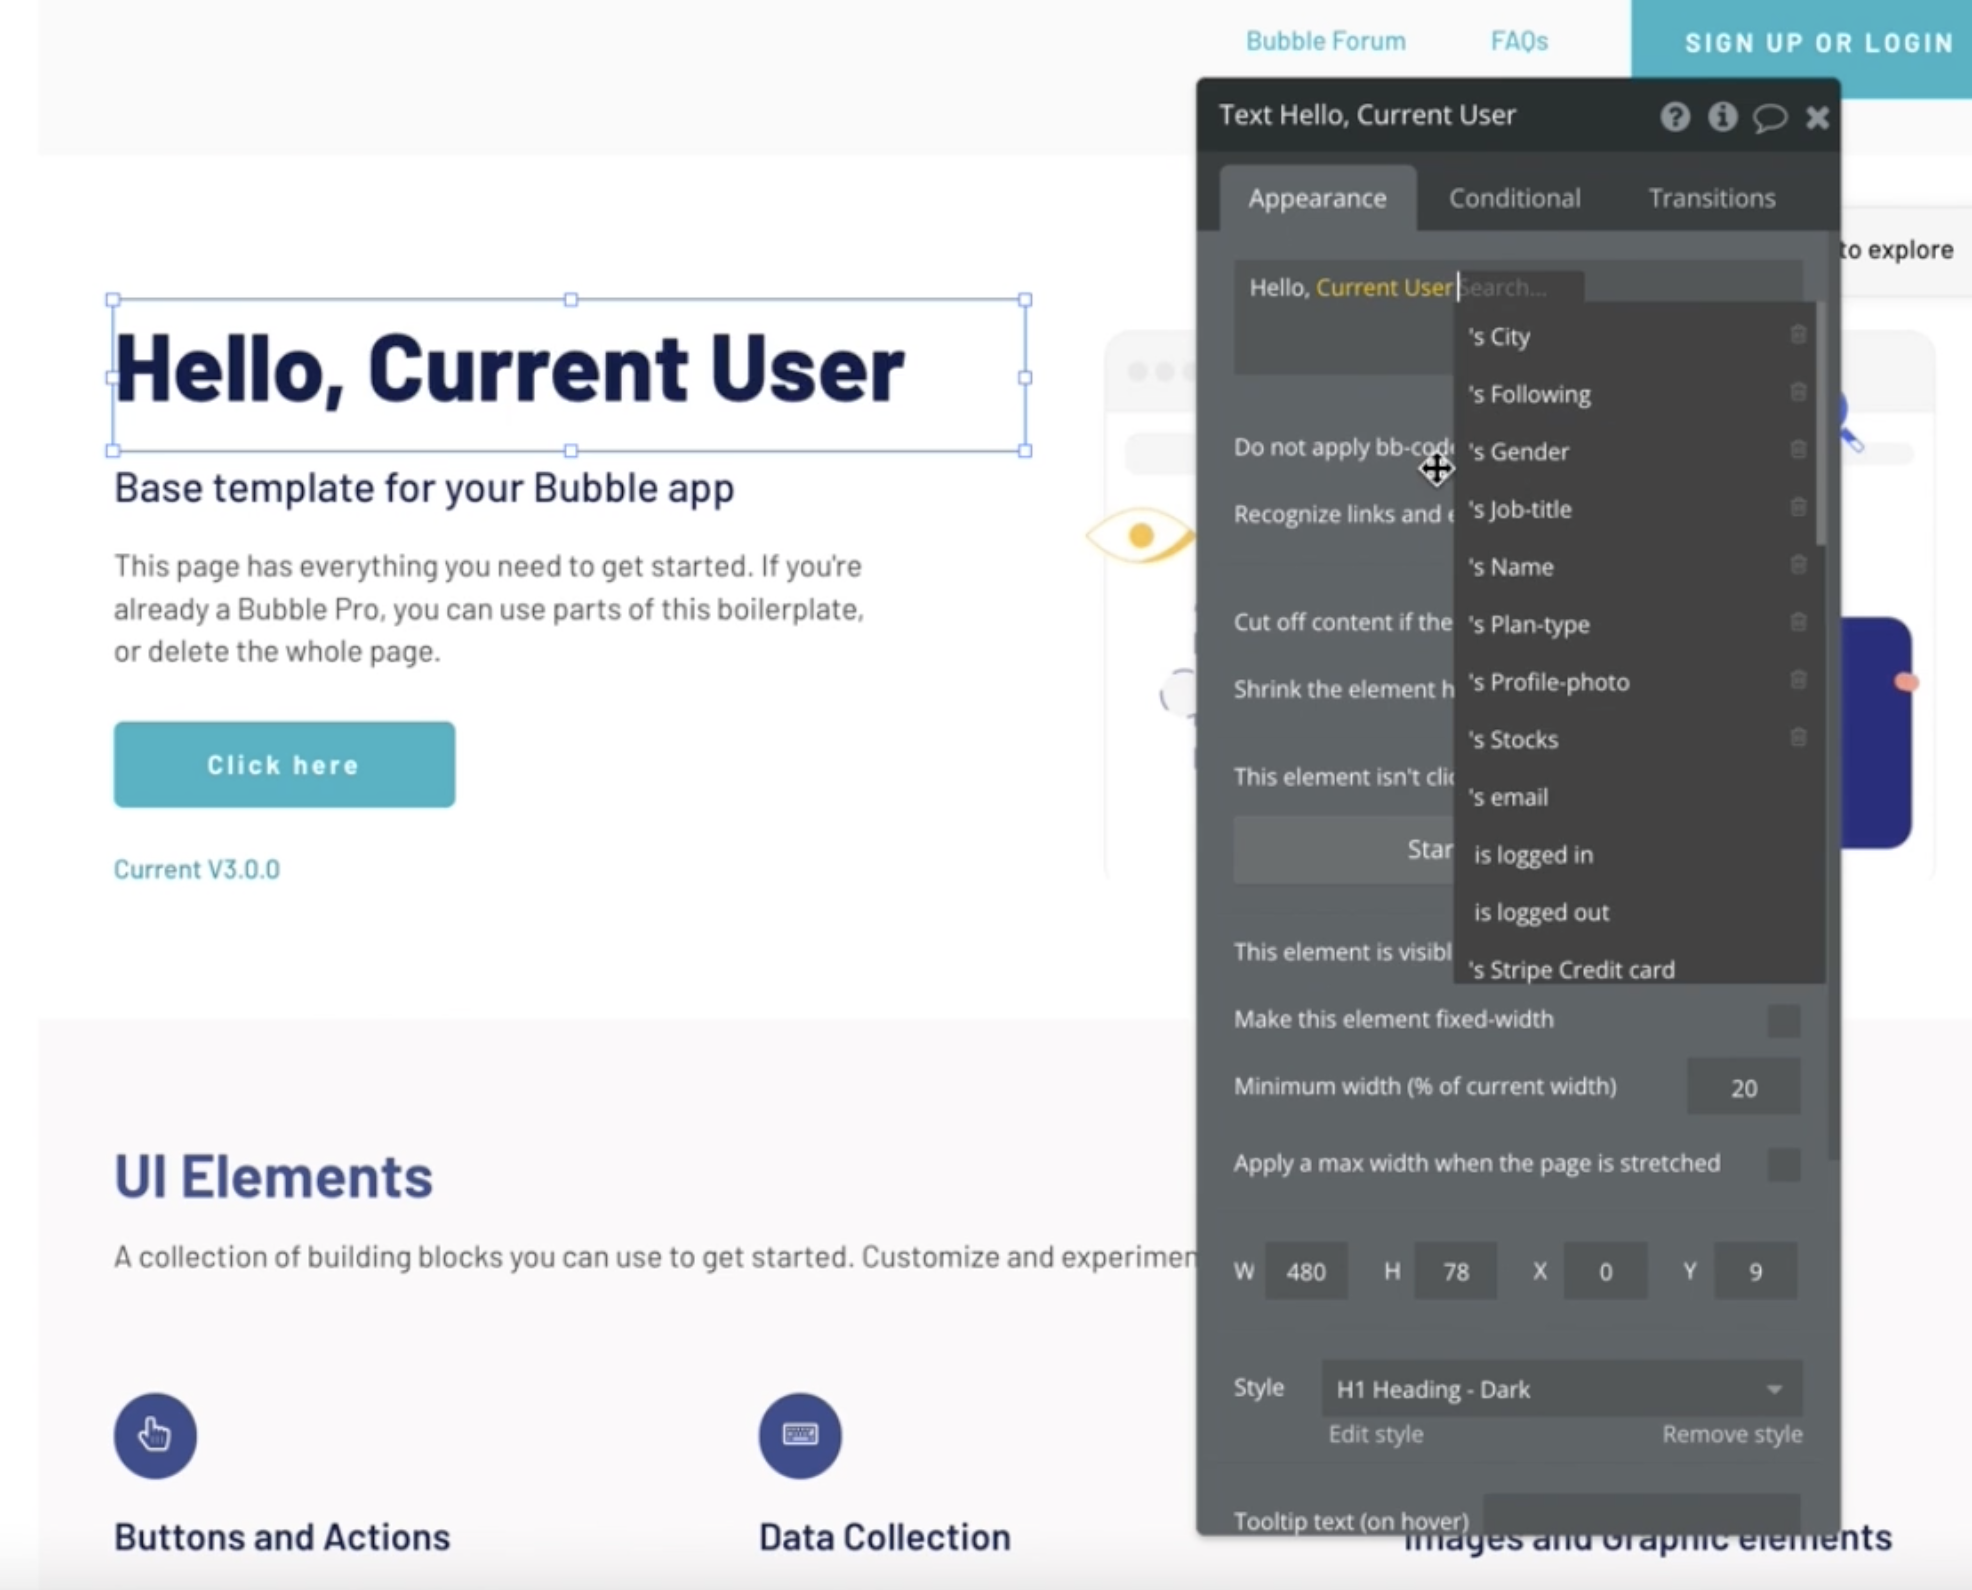Choose 'is logged in' option
This screenshot has width=1972, height=1590.
[1533, 855]
